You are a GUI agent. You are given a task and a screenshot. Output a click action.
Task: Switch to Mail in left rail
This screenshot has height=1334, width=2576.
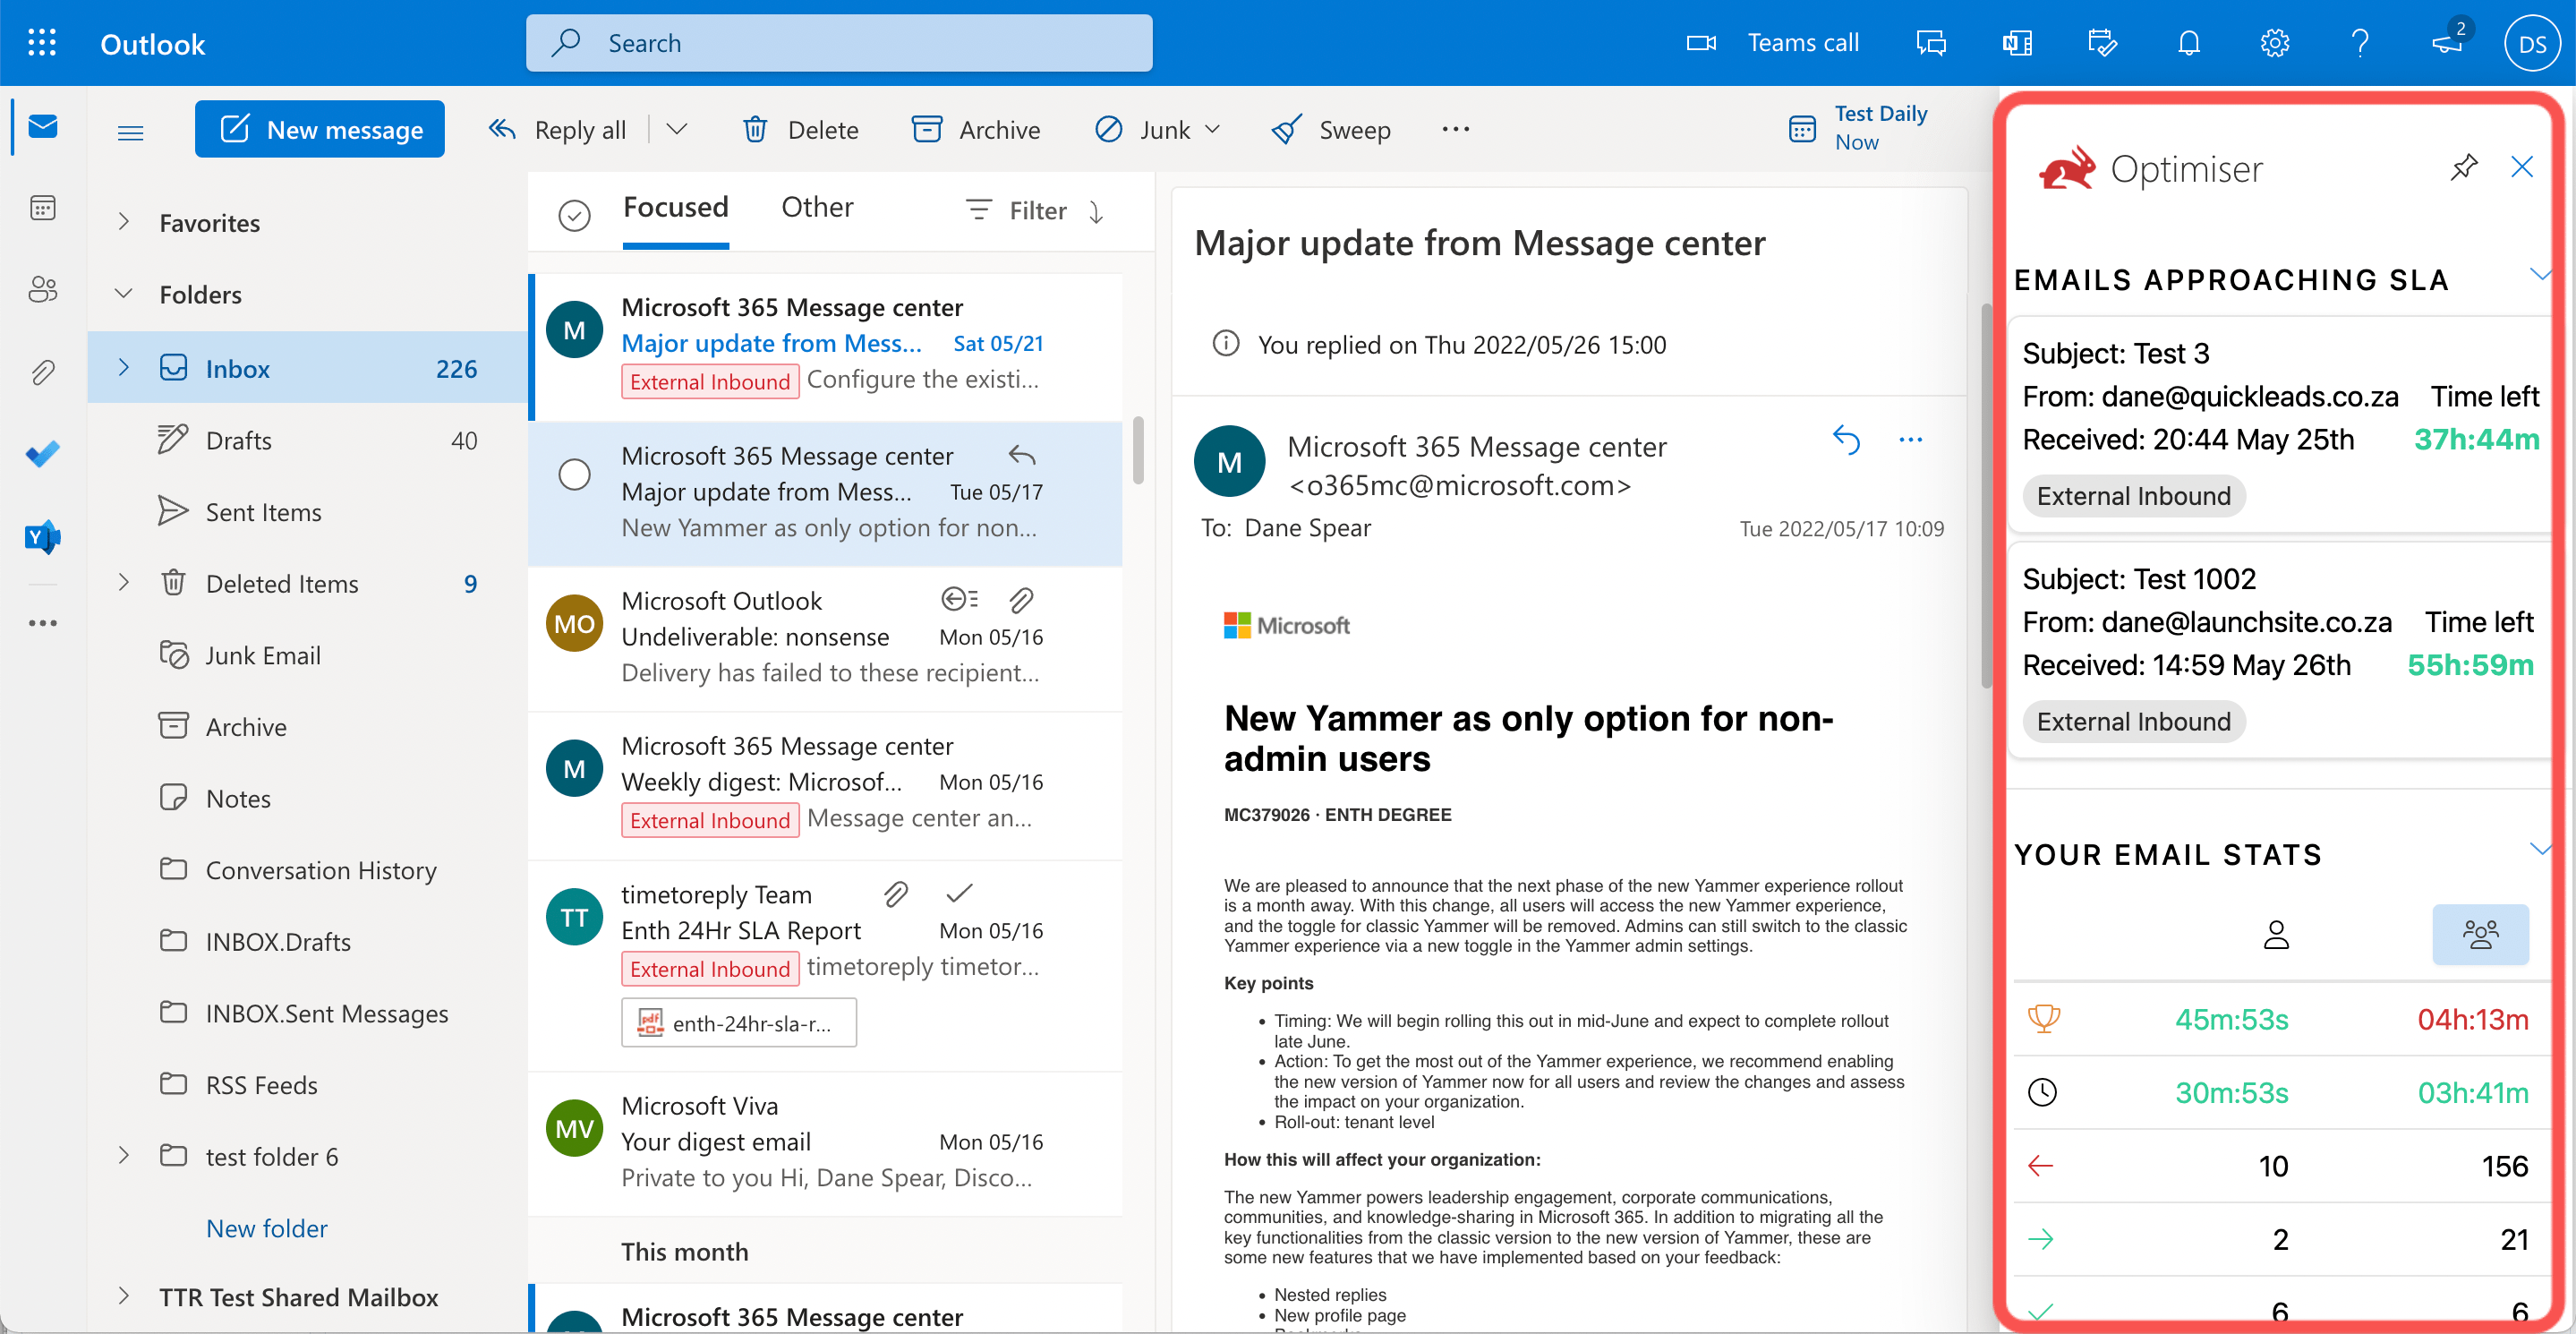coord(43,126)
